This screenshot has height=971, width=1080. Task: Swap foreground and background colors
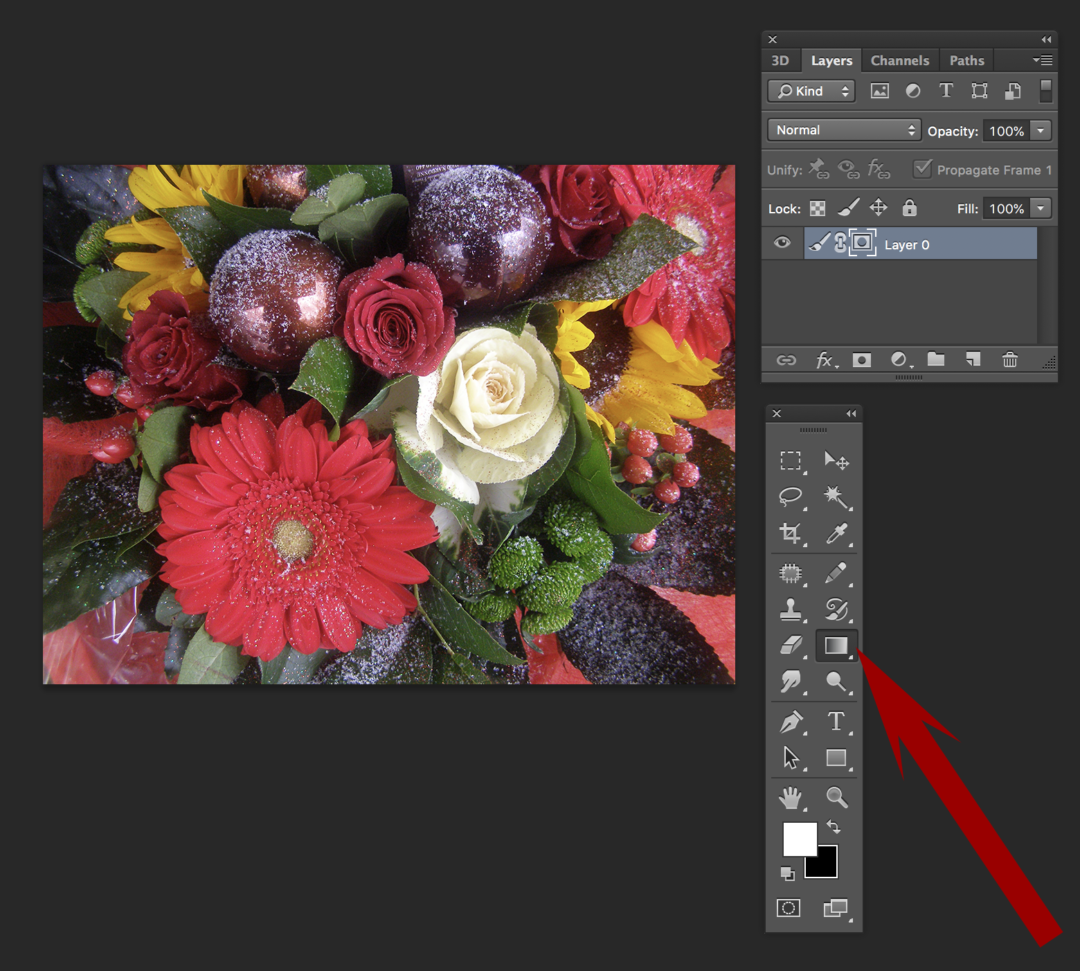click(833, 826)
